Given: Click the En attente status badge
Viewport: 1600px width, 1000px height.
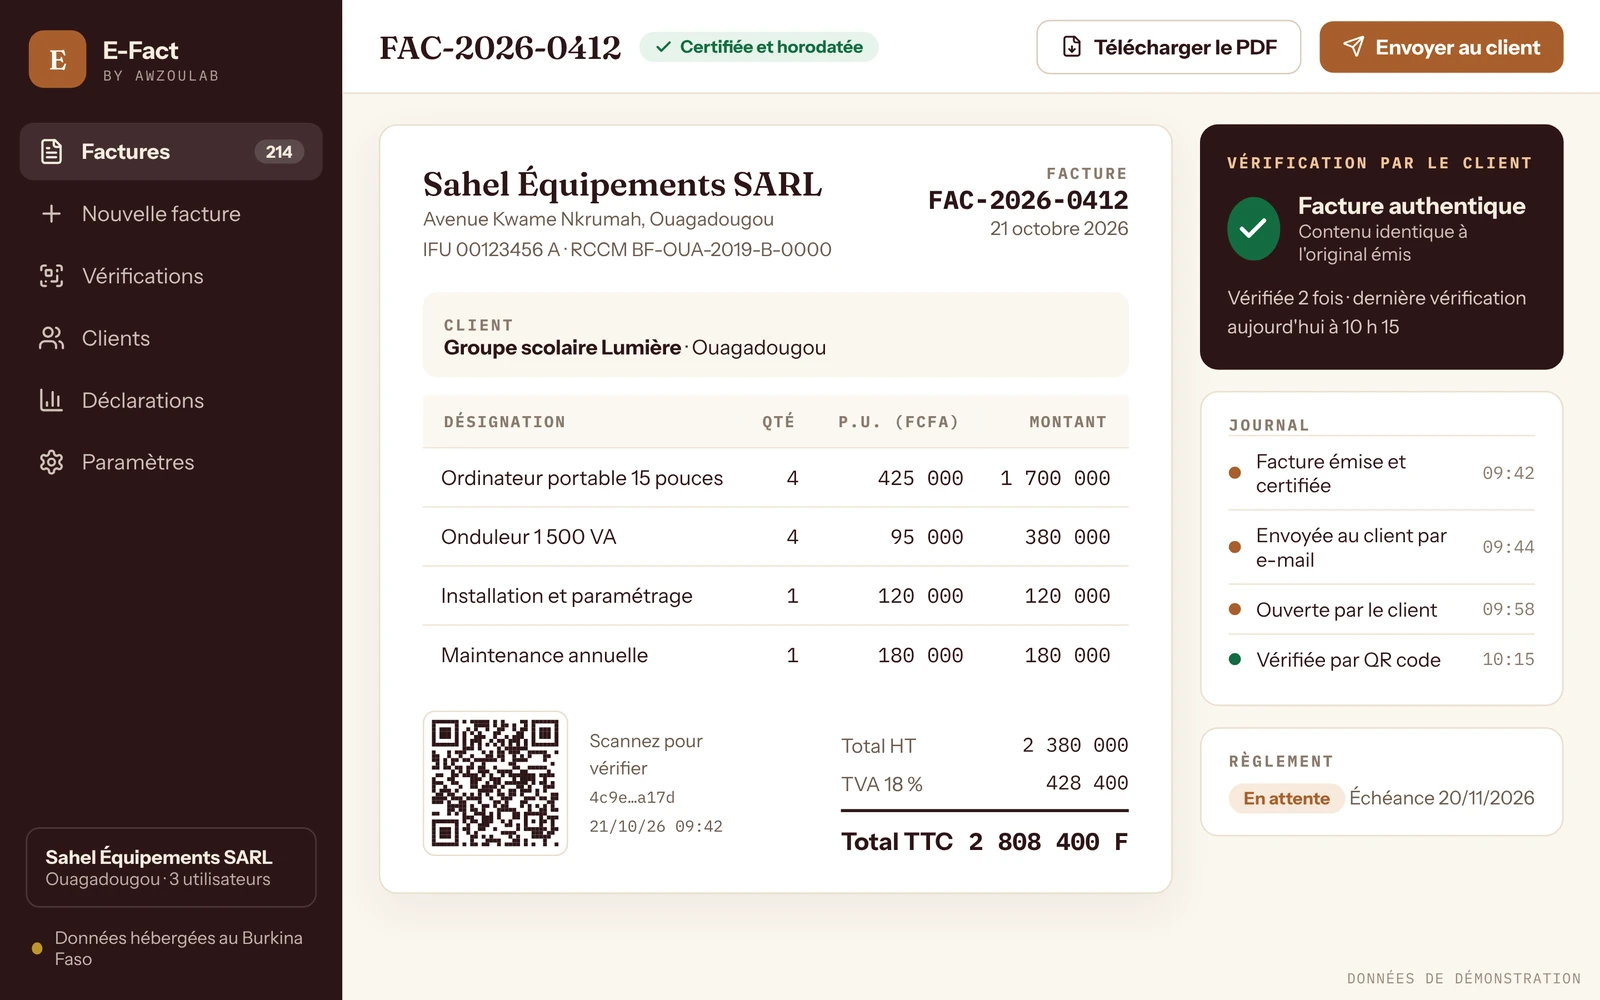Looking at the screenshot, I should pos(1286,798).
